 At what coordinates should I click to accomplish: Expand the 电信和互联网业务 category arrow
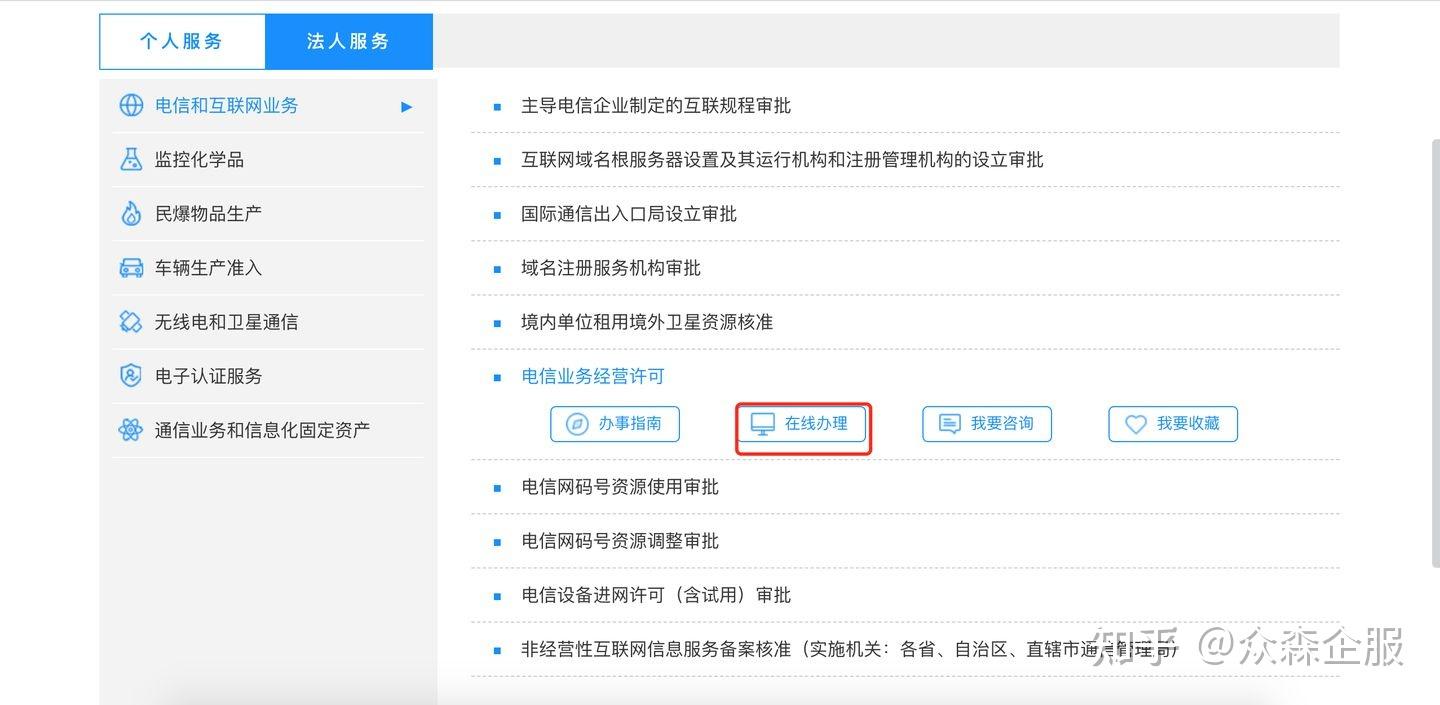coord(406,106)
